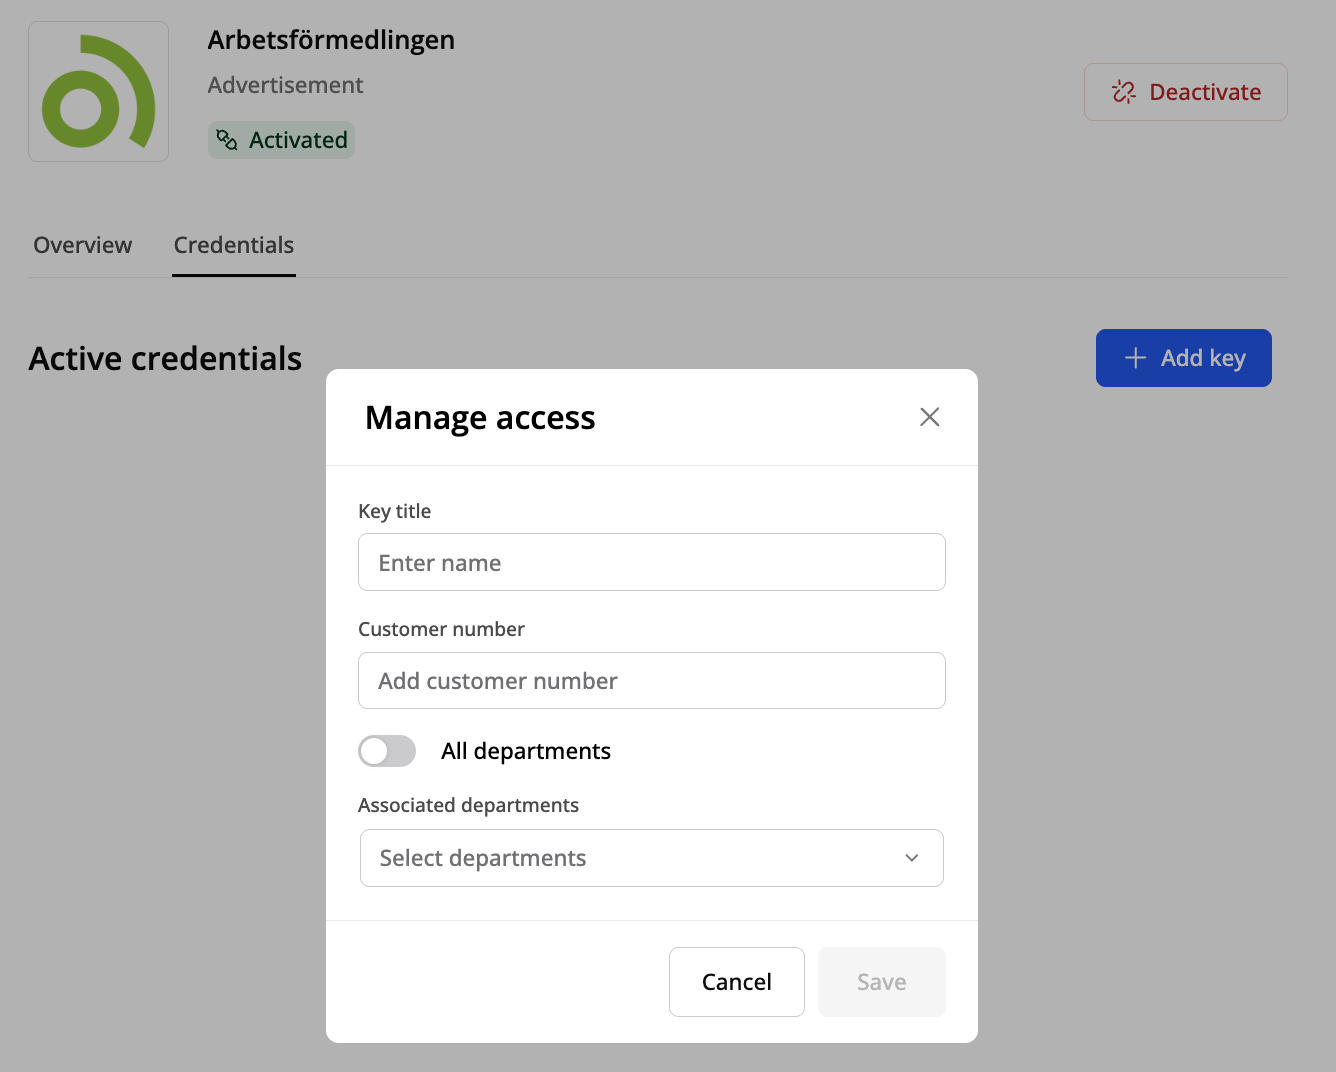The image size is (1336, 1072).
Task: Toggle the All departments switch
Action: pos(387,751)
